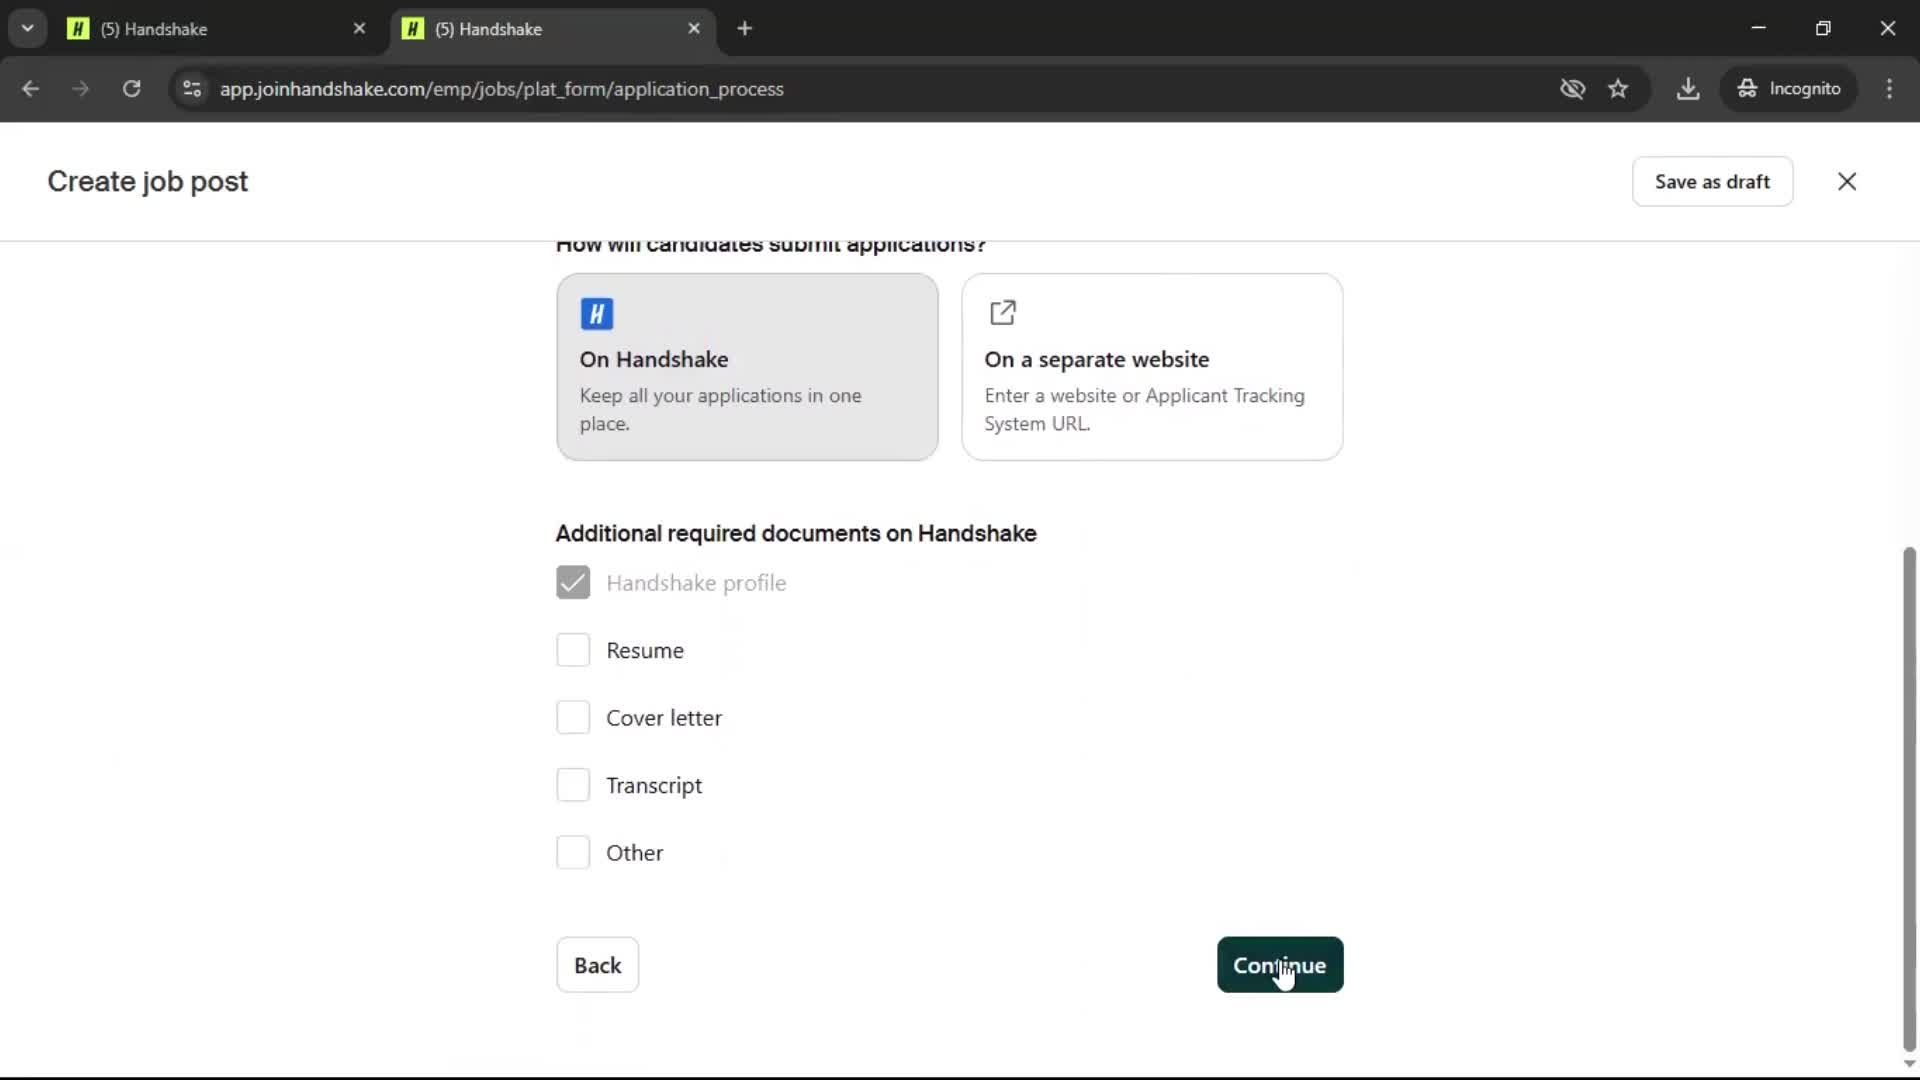1920x1080 pixels.
Task: Click the 'Create job post' heading
Action: click(147, 181)
